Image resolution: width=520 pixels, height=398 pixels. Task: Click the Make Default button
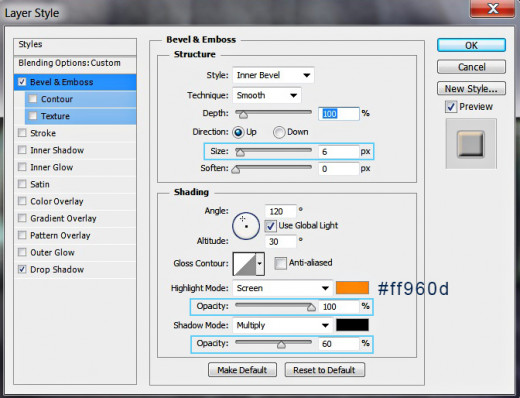click(242, 370)
